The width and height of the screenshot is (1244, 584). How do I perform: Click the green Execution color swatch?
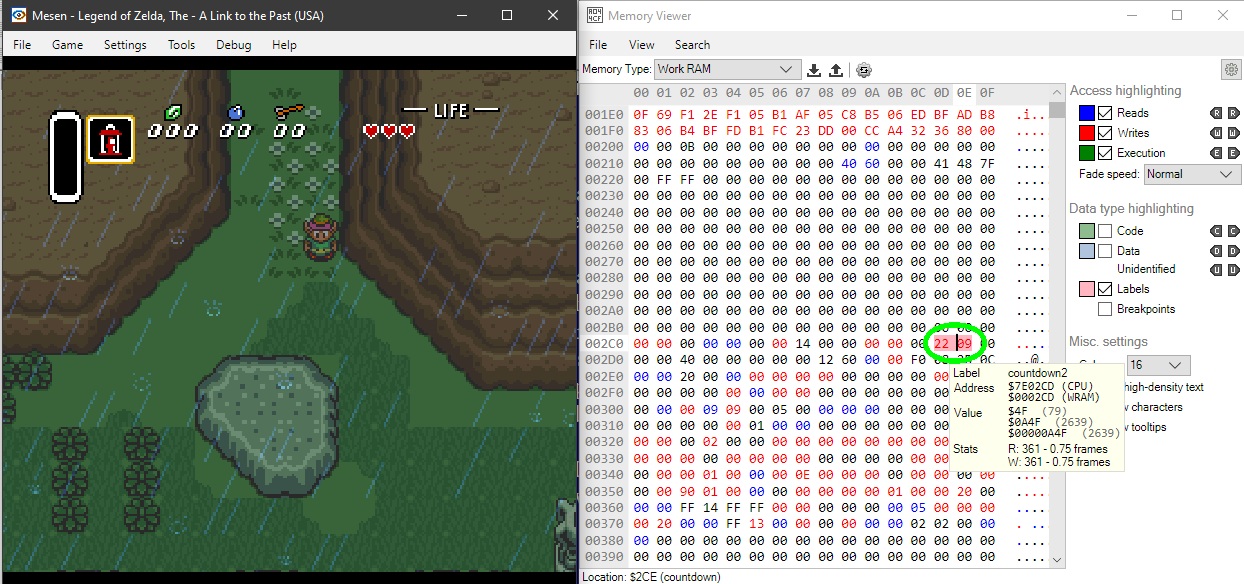click(x=1087, y=153)
